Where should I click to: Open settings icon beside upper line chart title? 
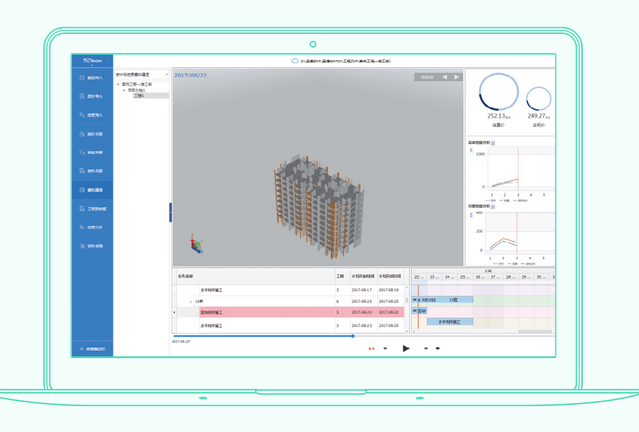493,143
